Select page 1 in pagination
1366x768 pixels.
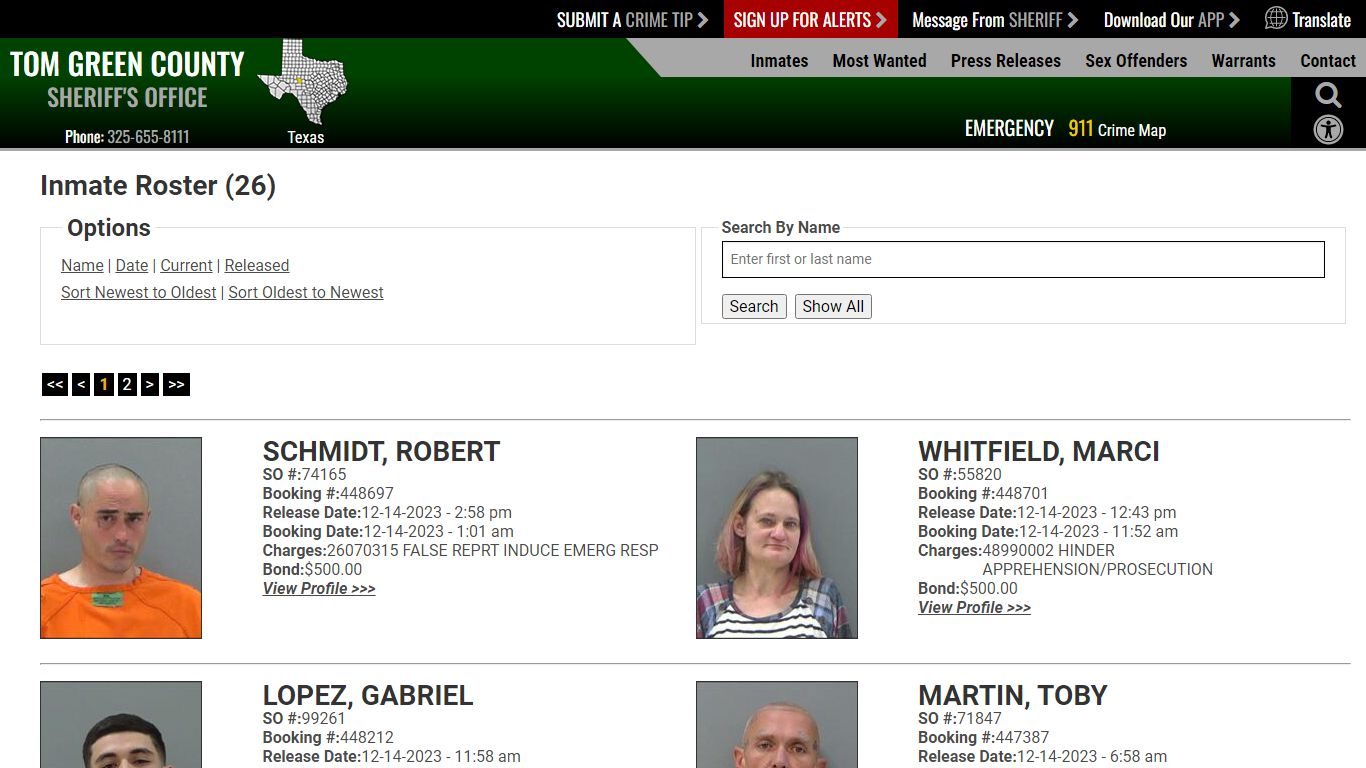point(104,384)
